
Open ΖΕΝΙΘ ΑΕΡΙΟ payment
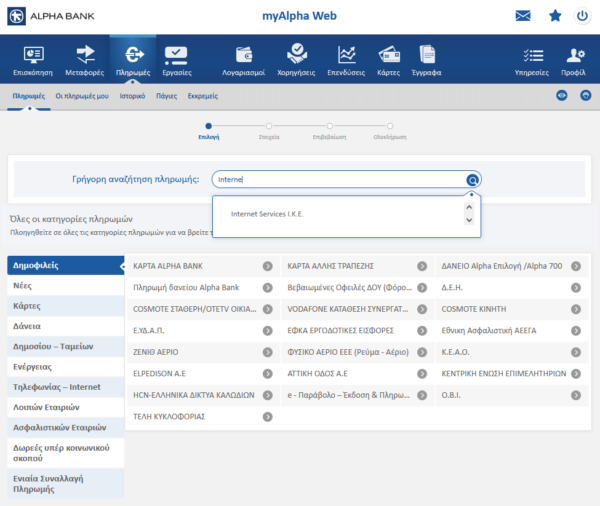(x=203, y=352)
